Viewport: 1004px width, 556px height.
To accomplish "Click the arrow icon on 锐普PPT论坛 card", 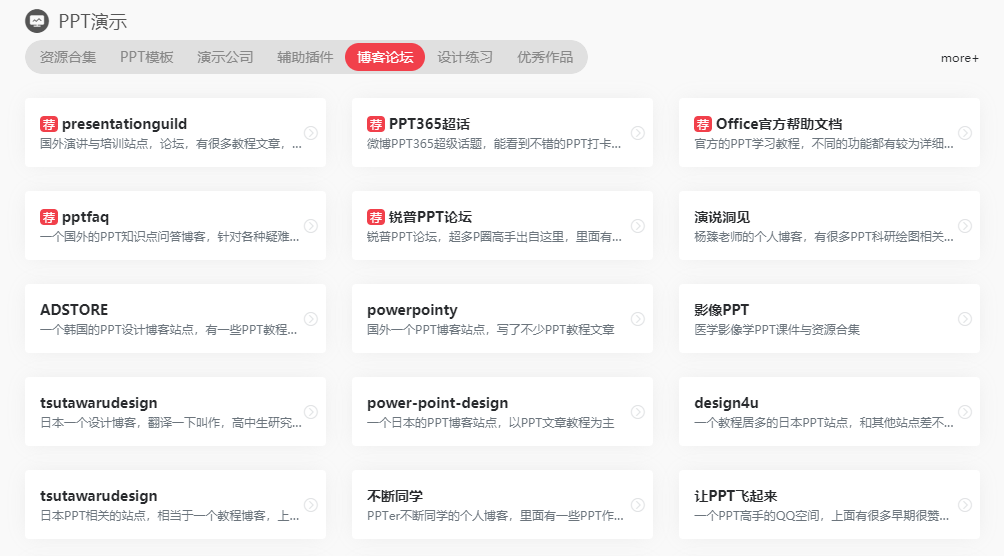I will (x=638, y=225).
